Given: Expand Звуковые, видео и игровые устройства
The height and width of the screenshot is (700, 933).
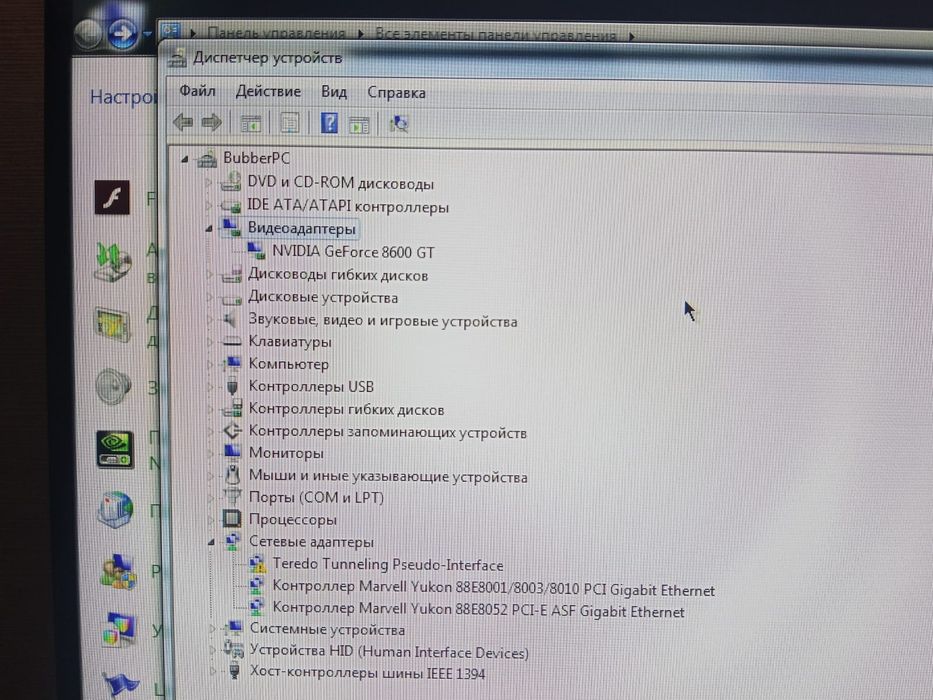Looking at the screenshot, I should pos(209,320).
